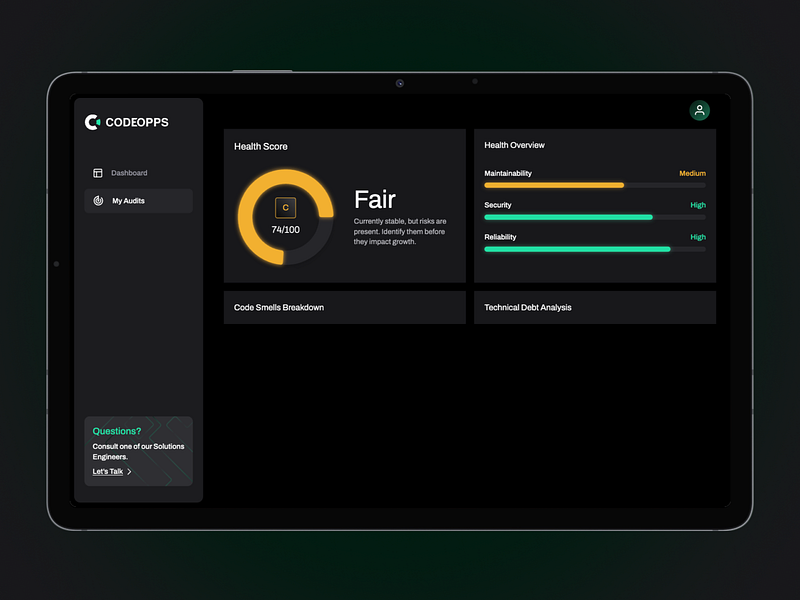Click the 74/100 score value

(x=286, y=230)
